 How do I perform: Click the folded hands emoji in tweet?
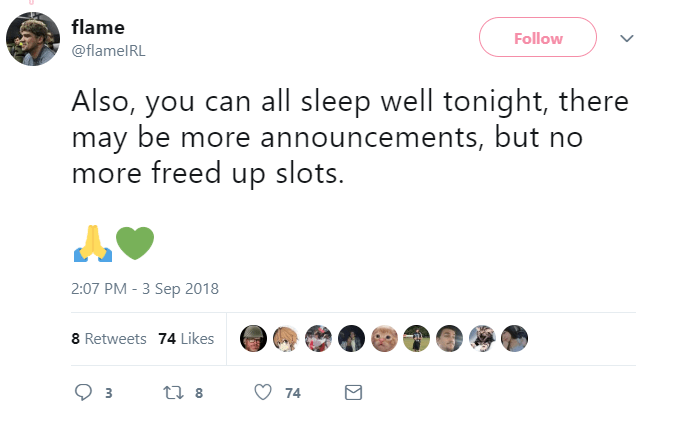90,243
